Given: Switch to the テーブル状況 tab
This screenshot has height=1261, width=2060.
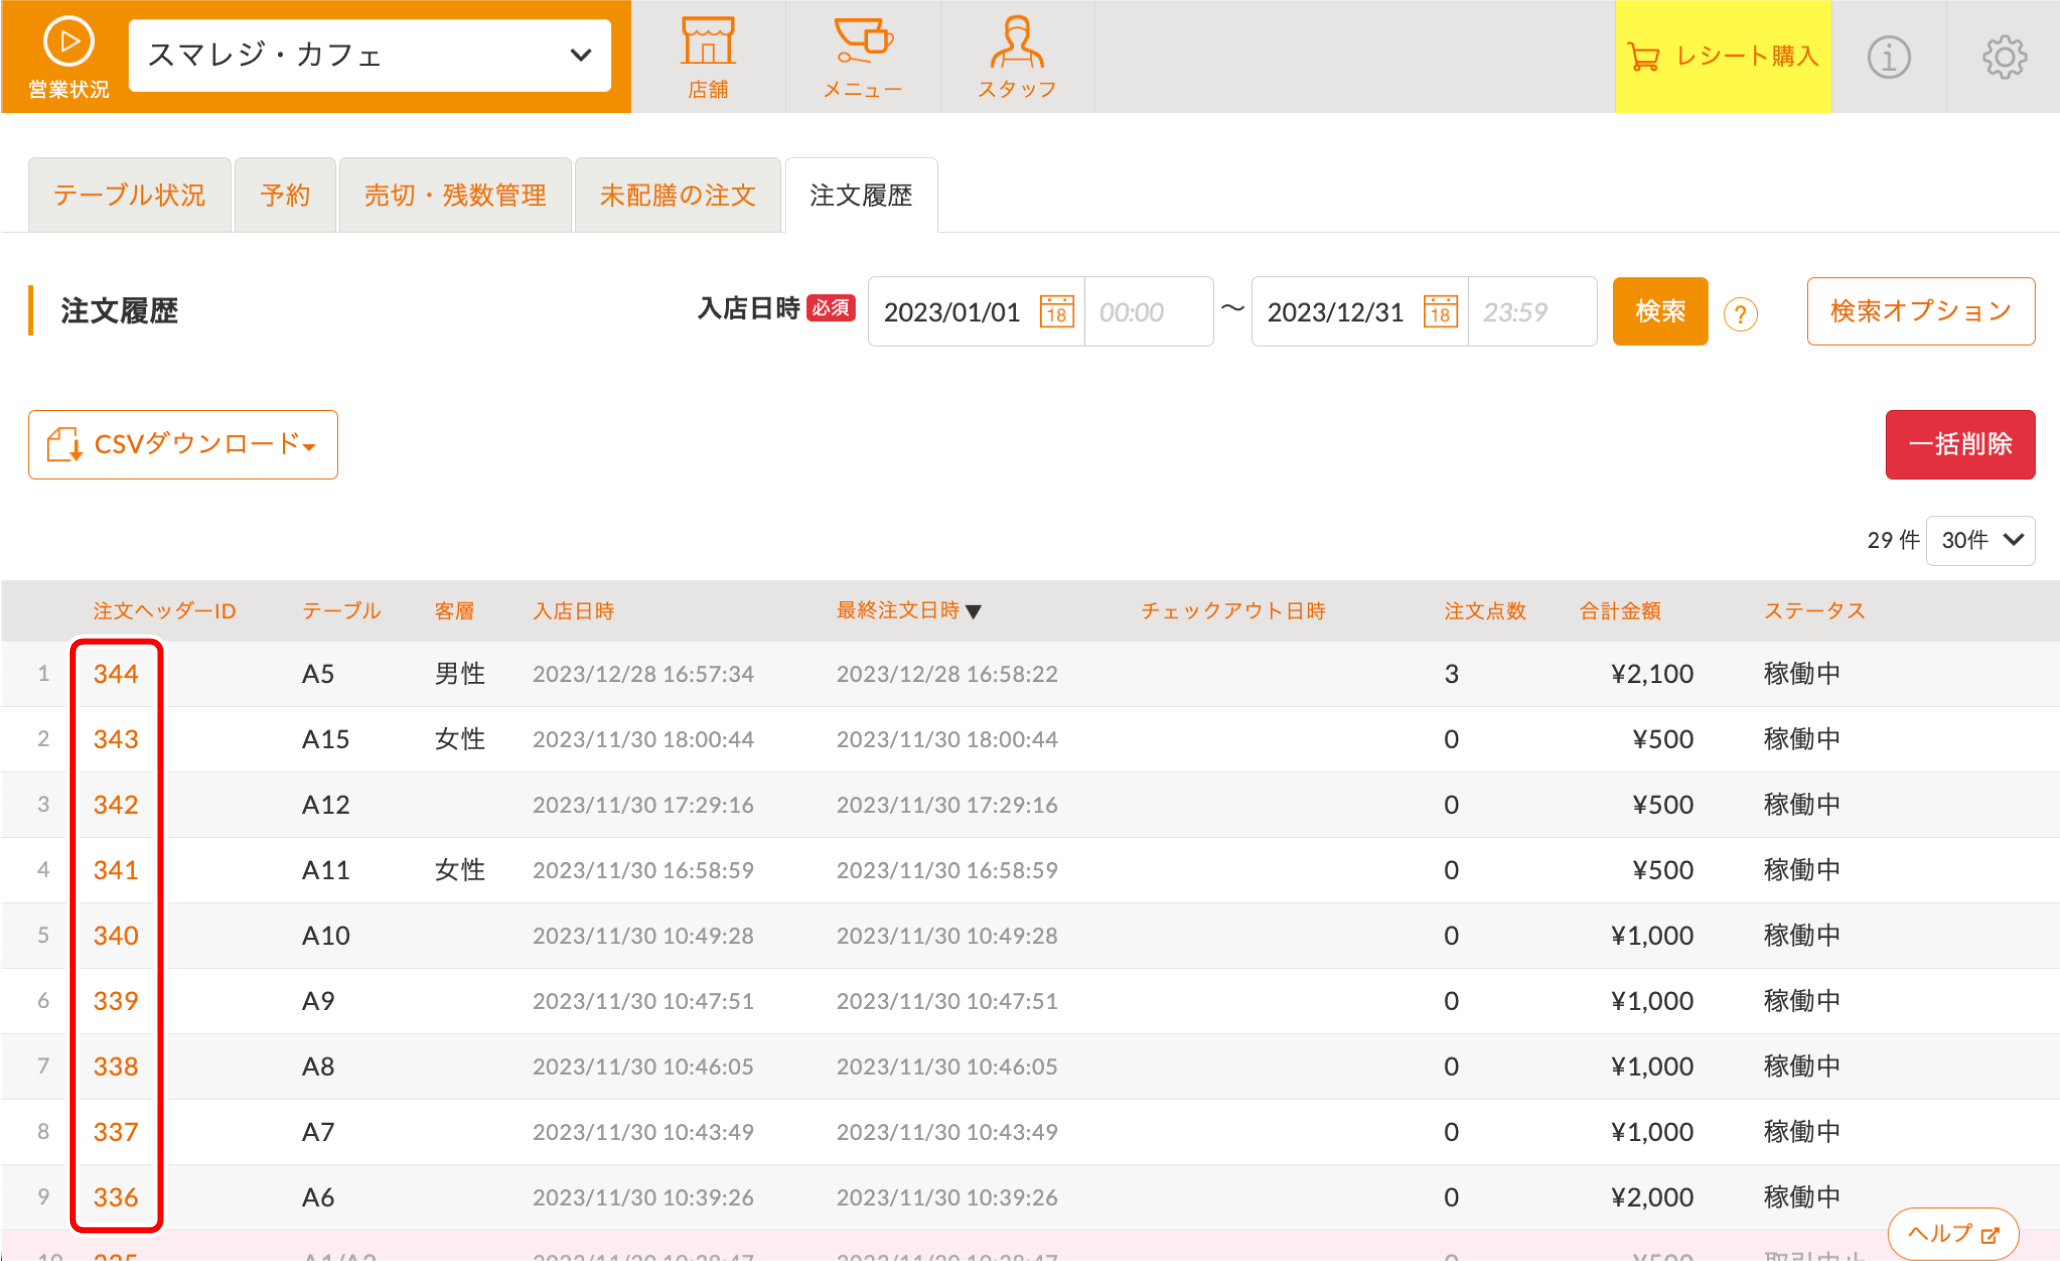Looking at the screenshot, I should pos(129,195).
